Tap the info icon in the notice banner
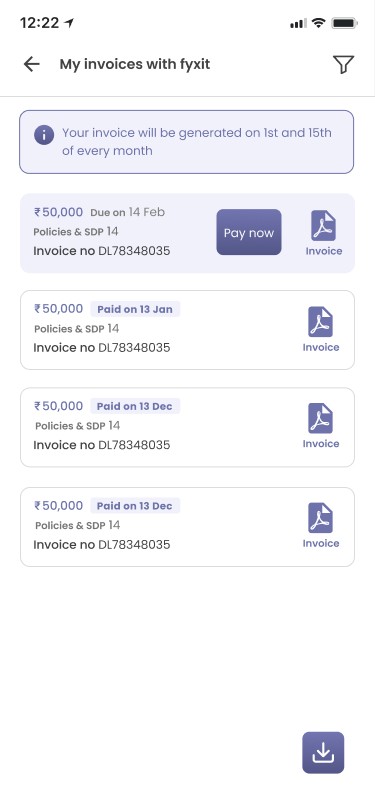Image resolution: width=375 pixels, height=812 pixels. (44, 136)
